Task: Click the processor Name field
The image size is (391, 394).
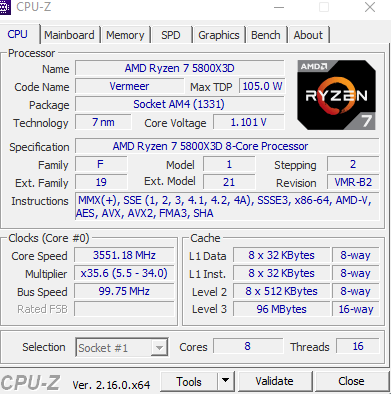Action: [x=180, y=68]
